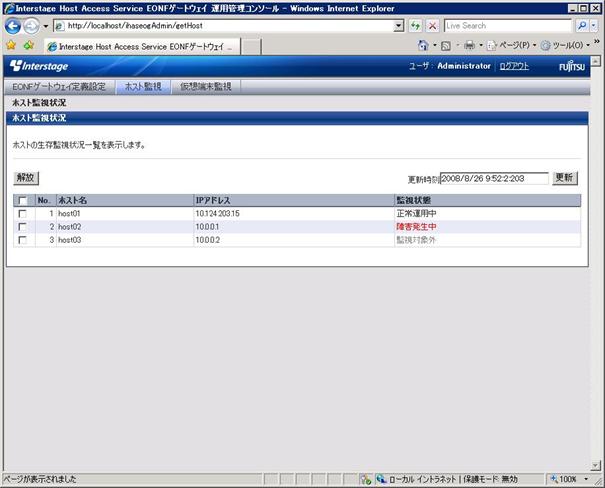Click the RSS Feeds icon
Screen dimensions: 605x488
pyautogui.click(x=446, y=46)
